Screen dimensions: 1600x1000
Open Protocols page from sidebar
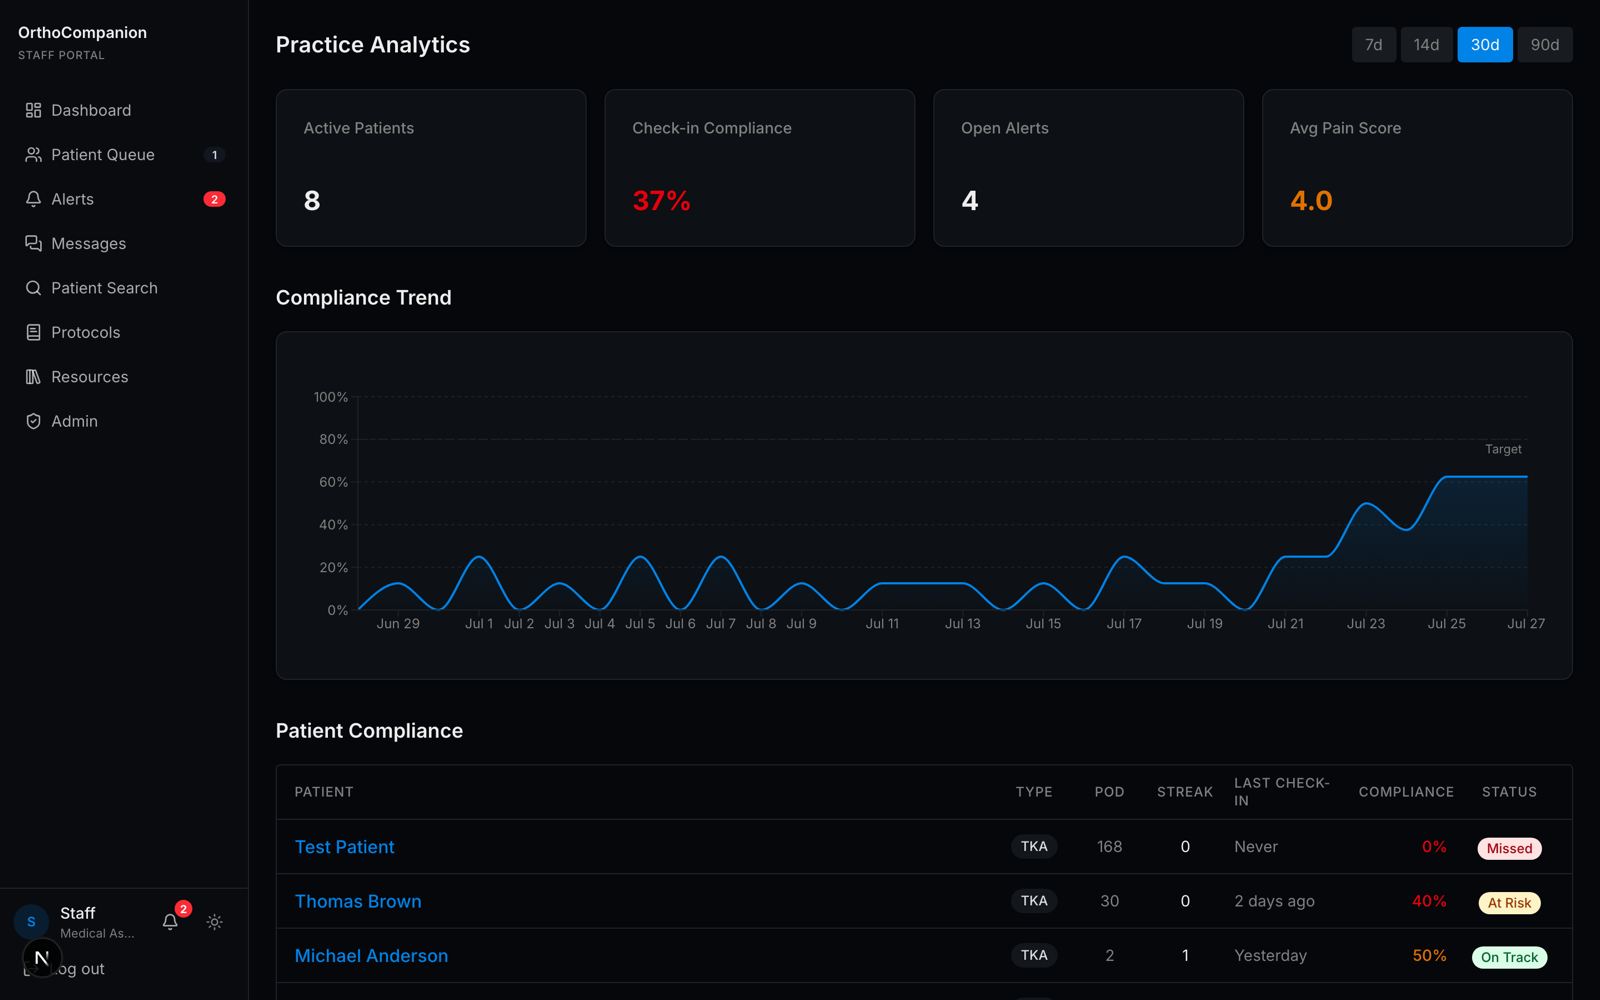(124, 332)
